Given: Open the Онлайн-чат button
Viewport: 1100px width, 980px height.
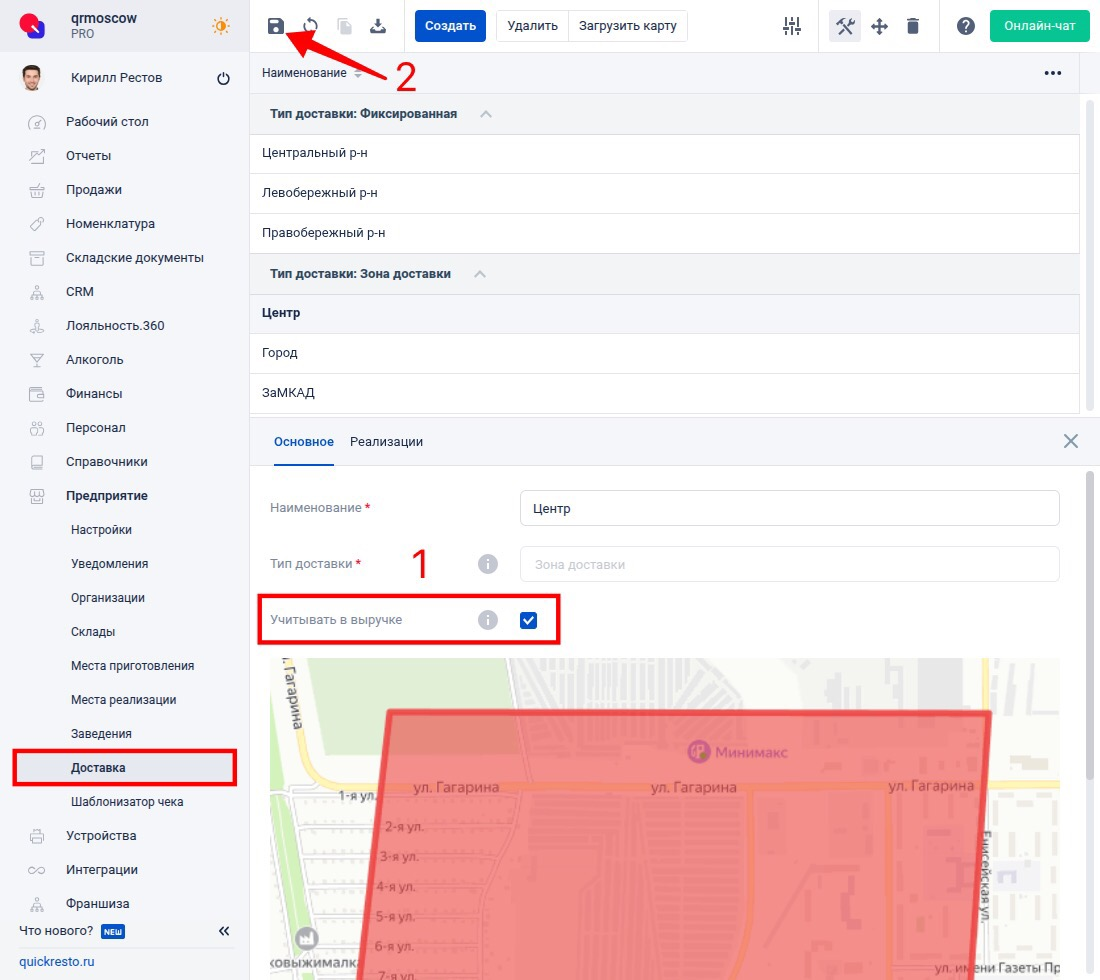Looking at the screenshot, I should (1039, 26).
